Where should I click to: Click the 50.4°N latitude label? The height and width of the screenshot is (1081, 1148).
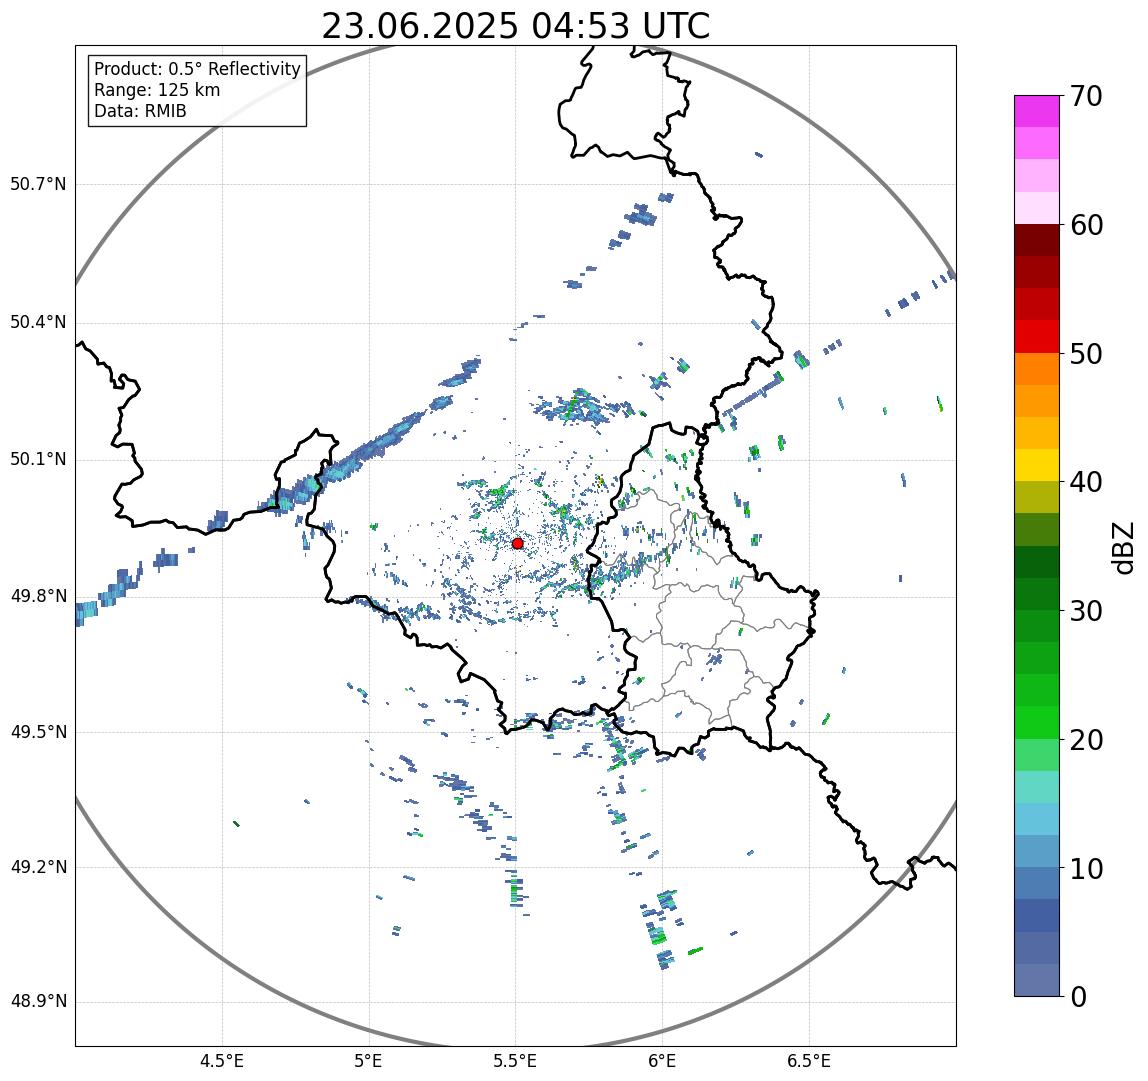[38, 322]
